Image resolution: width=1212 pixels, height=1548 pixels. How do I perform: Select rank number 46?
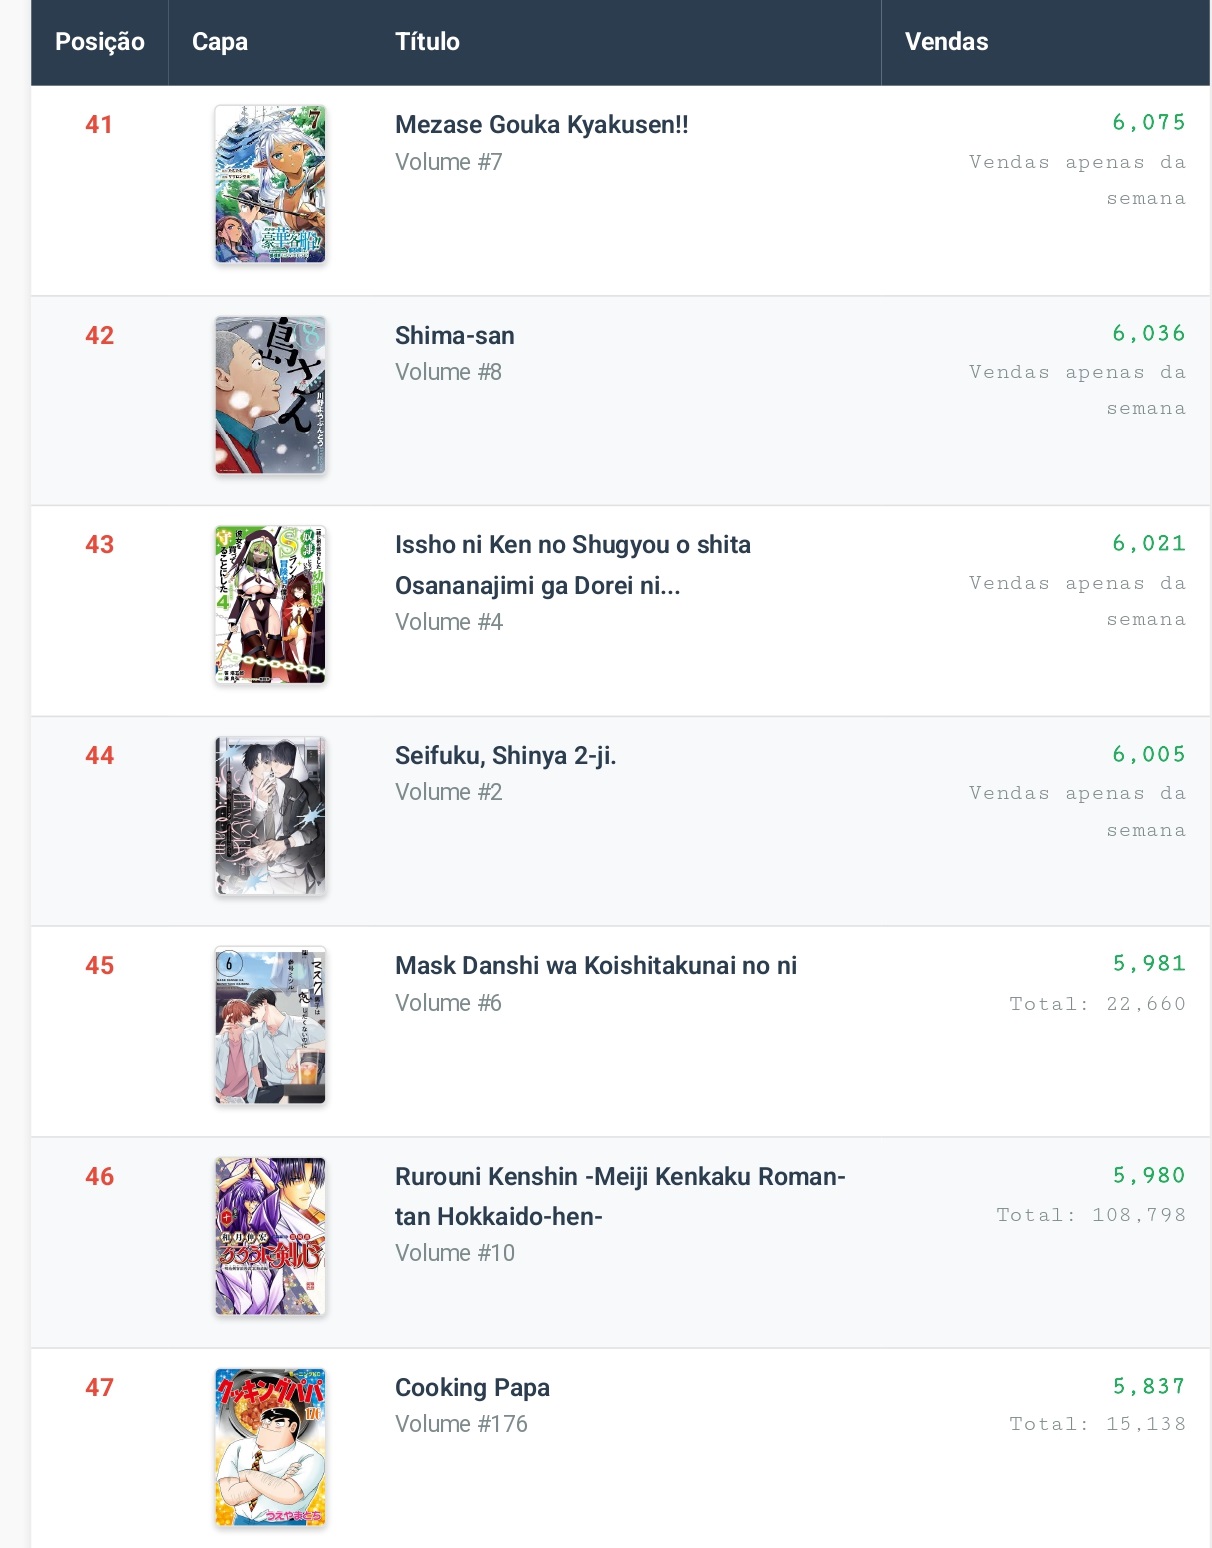pos(100,1177)
